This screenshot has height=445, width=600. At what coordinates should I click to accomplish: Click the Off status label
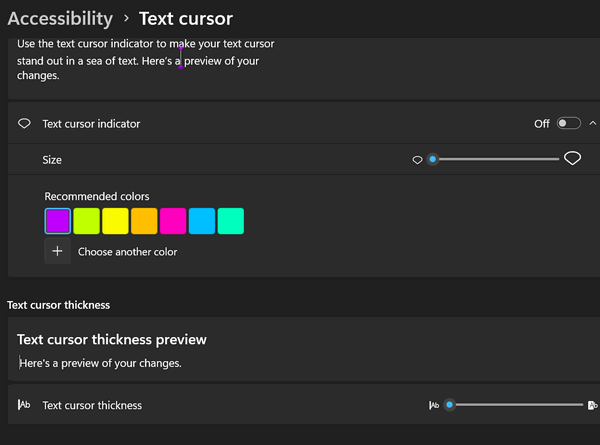tap(541, 124)
